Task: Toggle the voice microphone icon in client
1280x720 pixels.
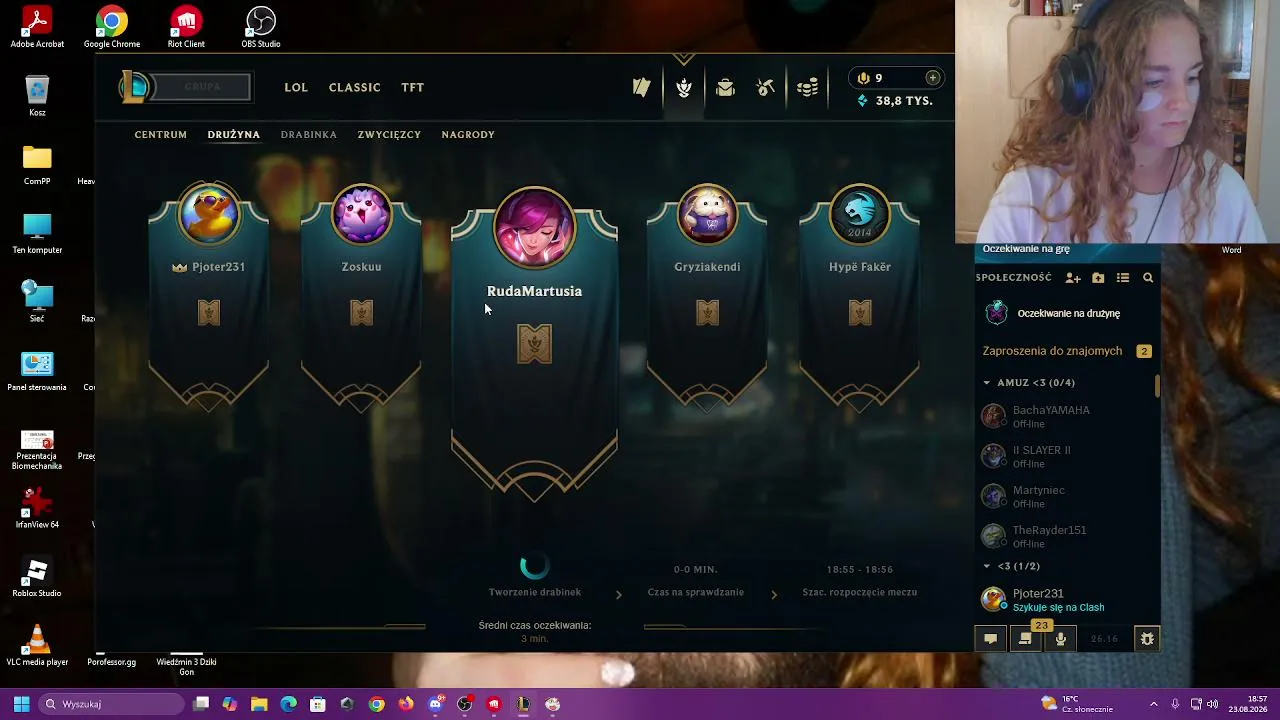Action: (1061, 639)
